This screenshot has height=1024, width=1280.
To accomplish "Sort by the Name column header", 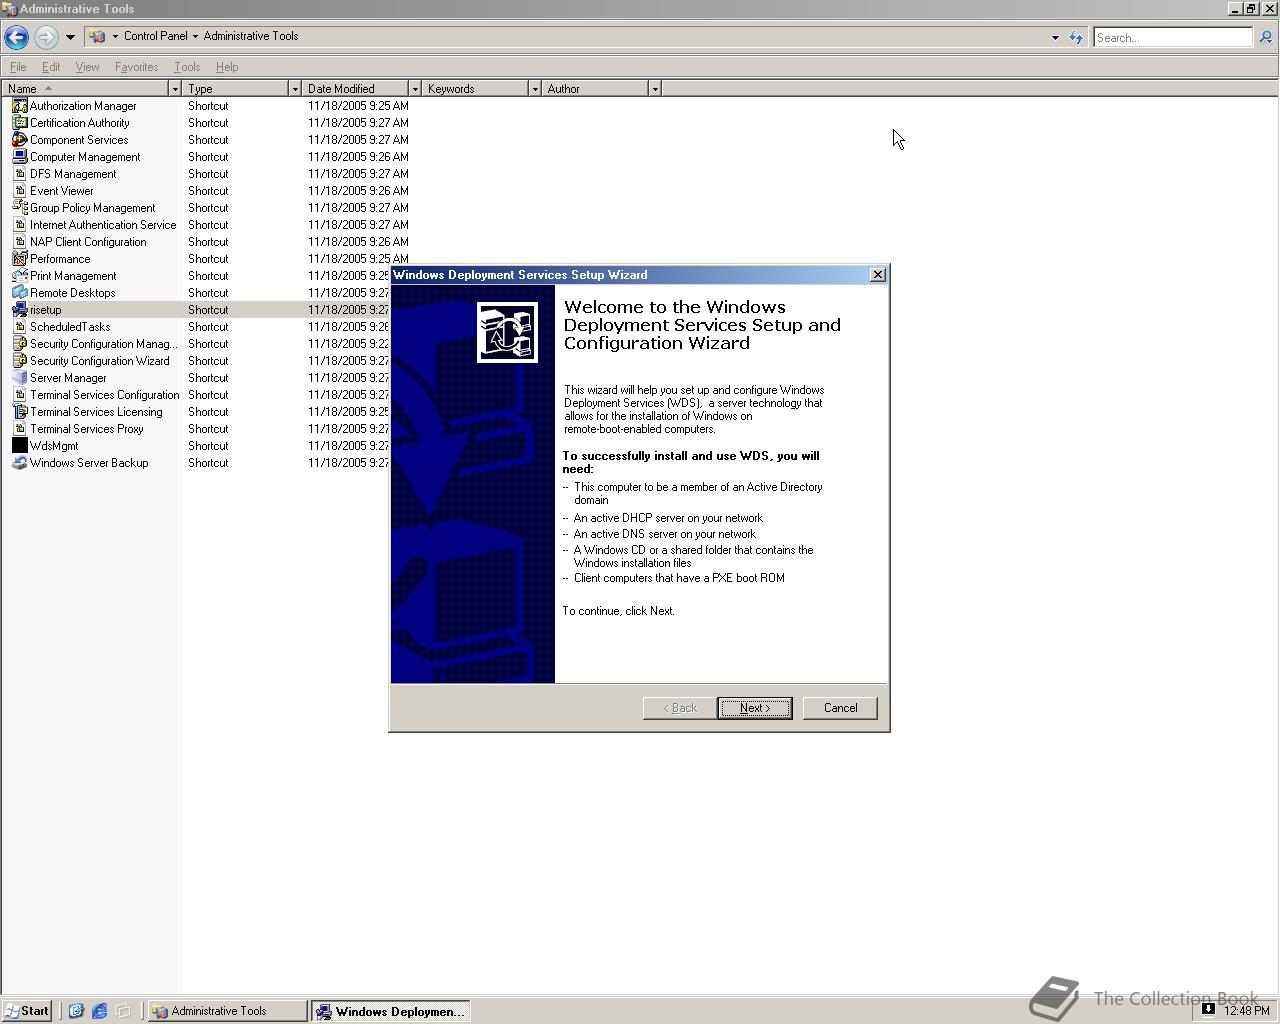I will click(85, 89).
